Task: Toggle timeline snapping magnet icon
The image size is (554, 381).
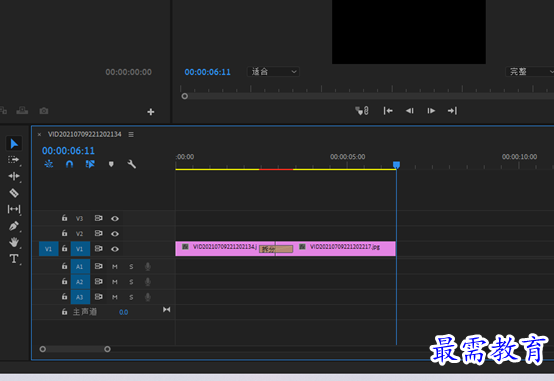Action: pos(69,164)
